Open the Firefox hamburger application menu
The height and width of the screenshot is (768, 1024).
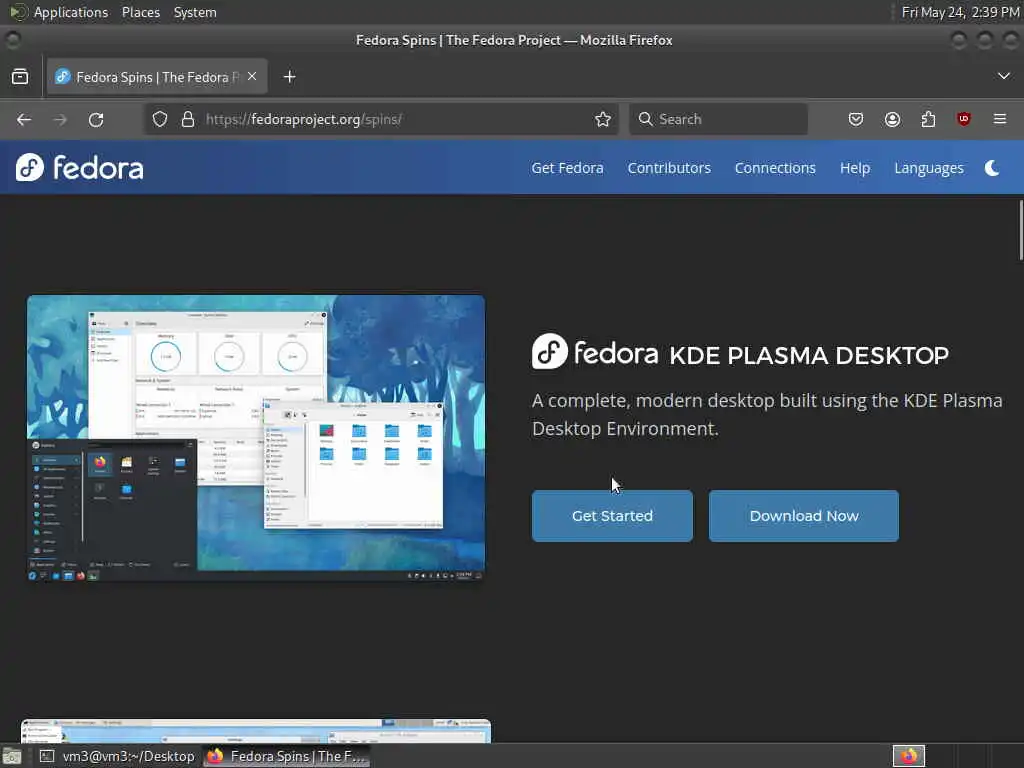(x=1000, y=119)
